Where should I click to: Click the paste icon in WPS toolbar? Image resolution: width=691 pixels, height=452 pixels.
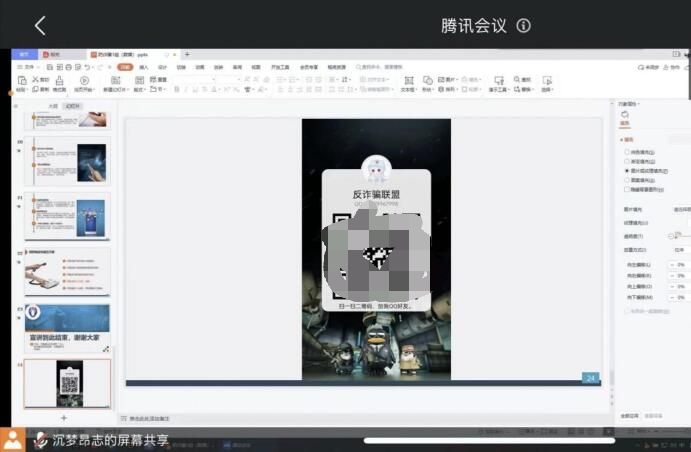21,83
